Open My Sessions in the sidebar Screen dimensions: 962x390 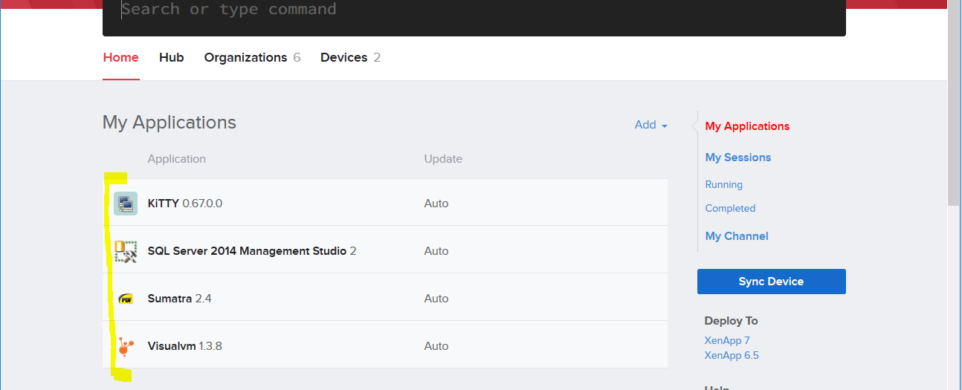tap(738, 158)
